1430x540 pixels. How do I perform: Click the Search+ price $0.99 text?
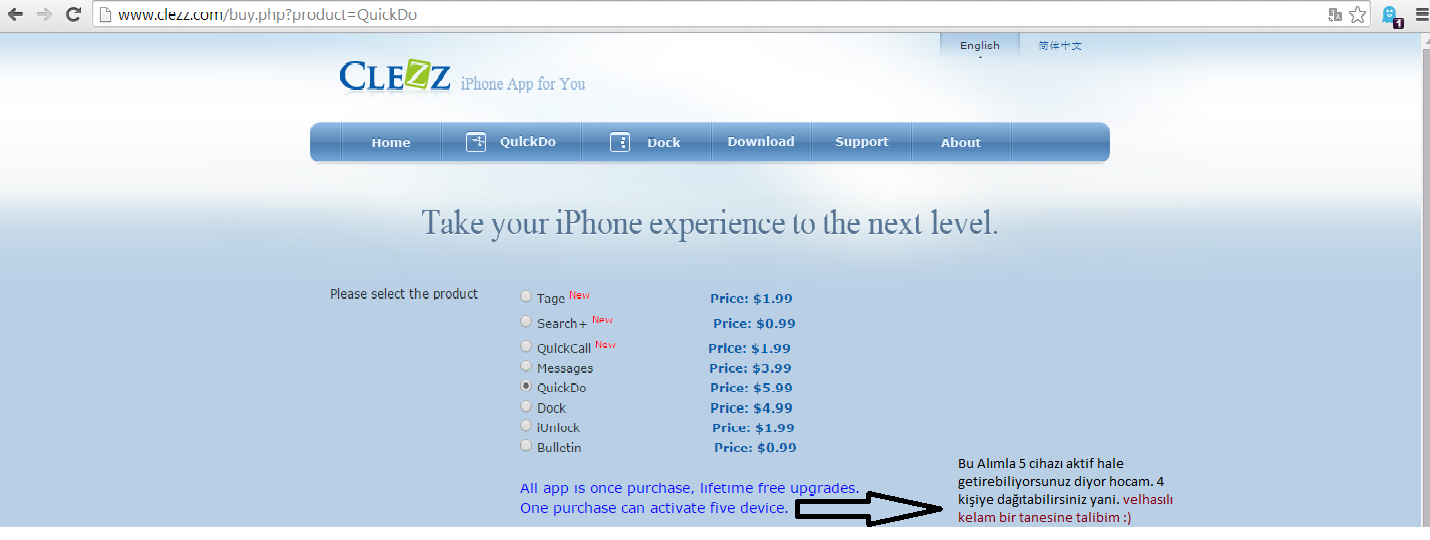coord(754,323)
